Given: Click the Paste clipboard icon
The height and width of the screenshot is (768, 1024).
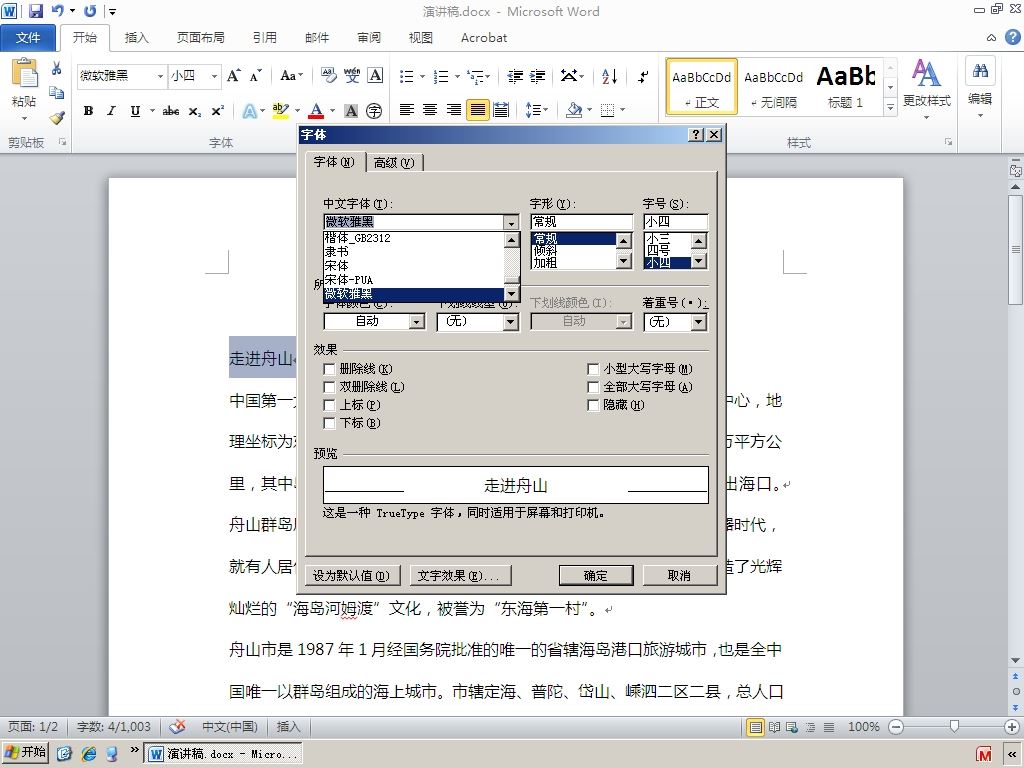Looking at the screenshot, I should point(25,73).
